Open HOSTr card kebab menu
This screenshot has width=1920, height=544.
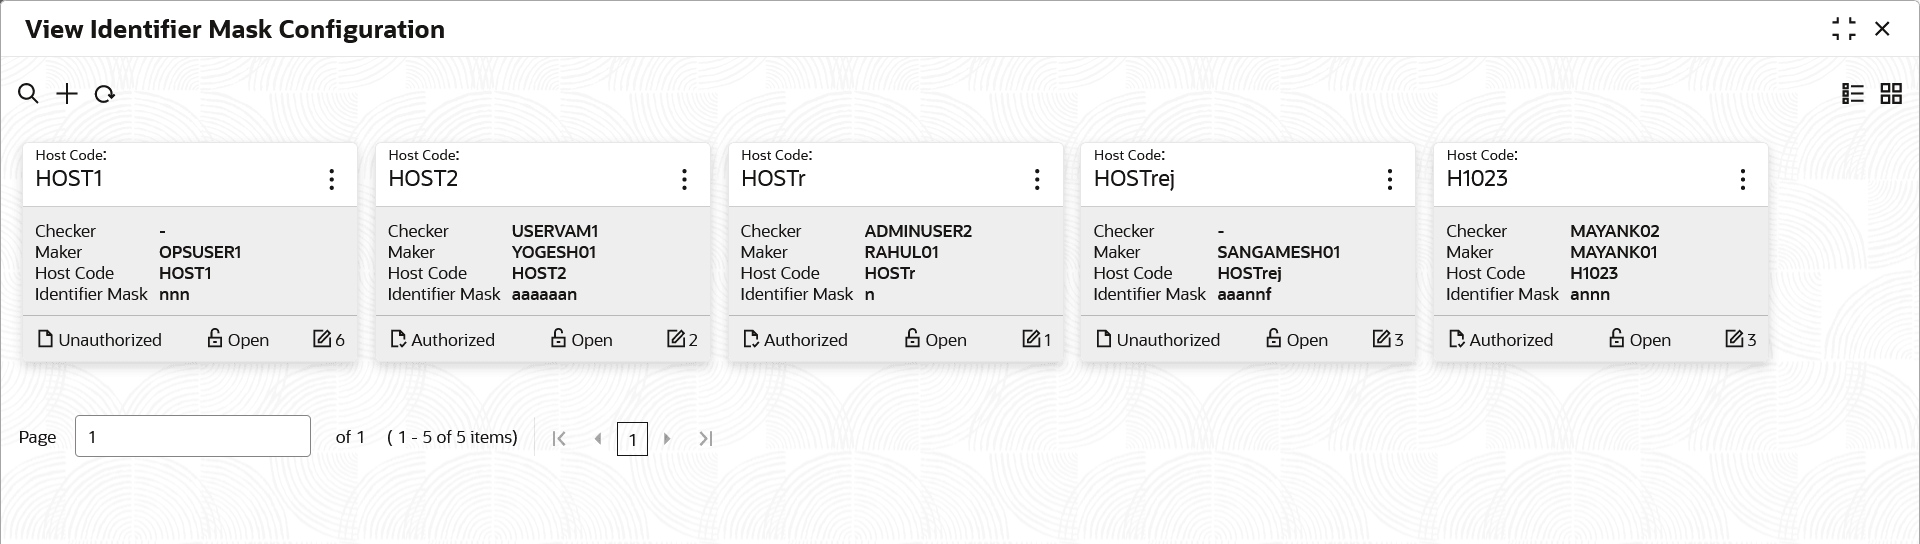pyautogui.click(x=1037, y=179)
